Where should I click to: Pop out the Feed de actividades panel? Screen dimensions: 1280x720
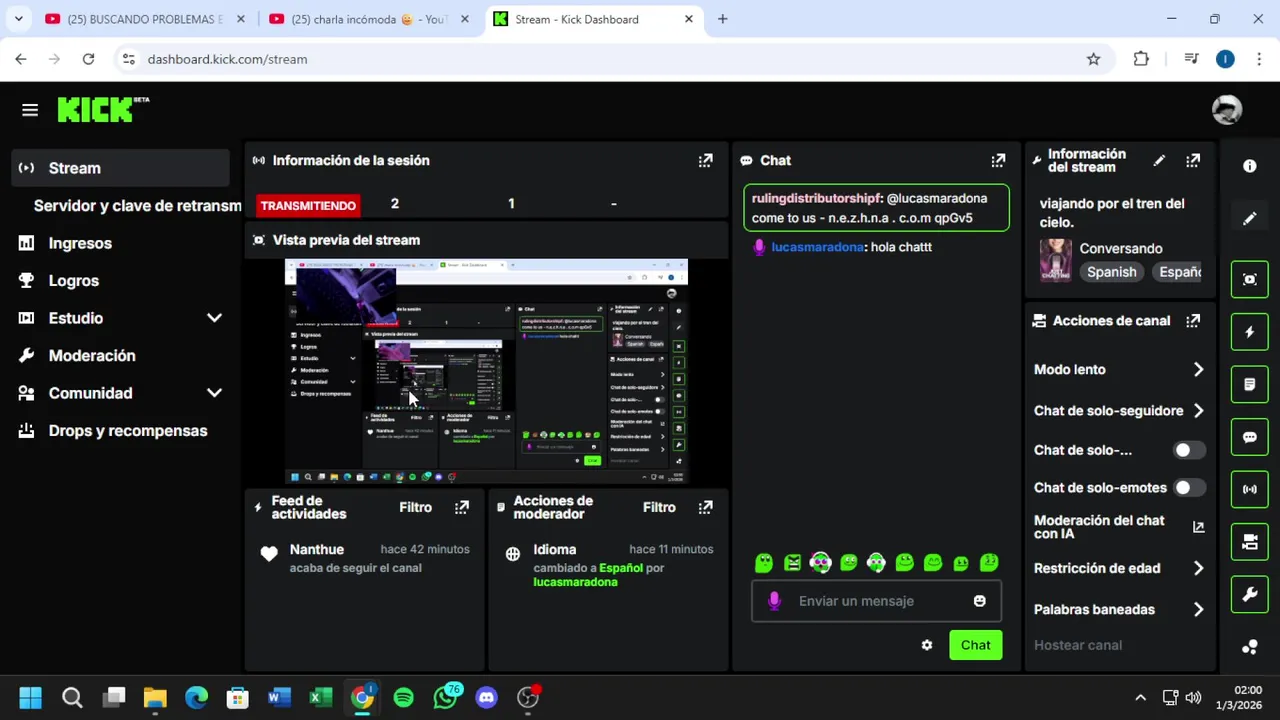(462, 507)
